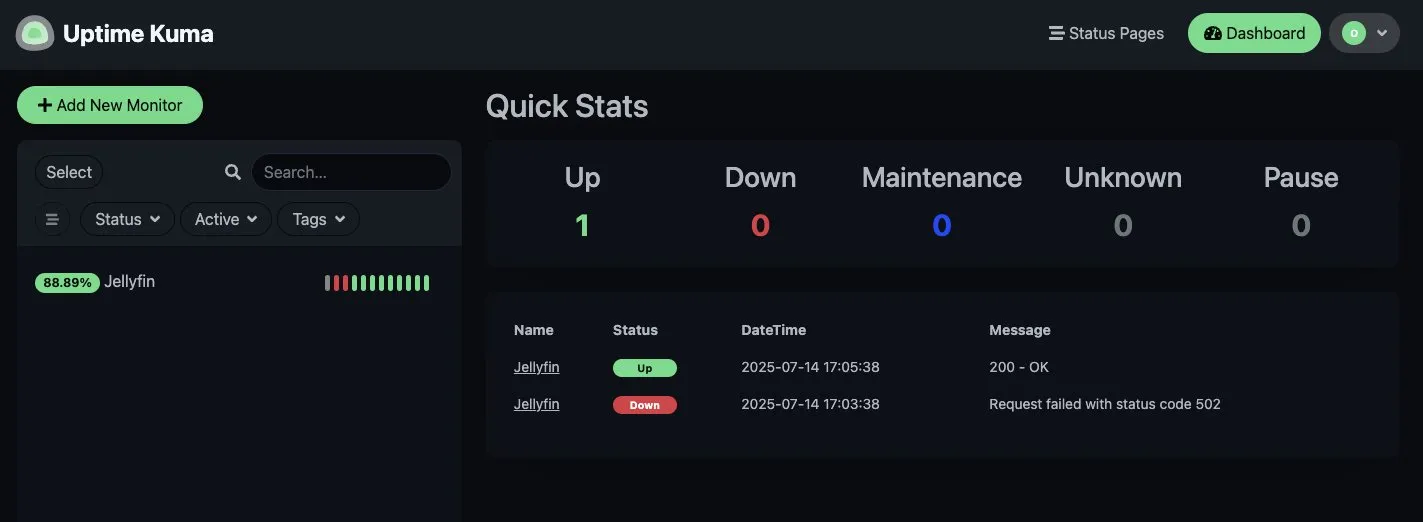This screenshot has height=522, width=1423.
Task: Go to the Dashboard tab
Action: point(1254,33)
